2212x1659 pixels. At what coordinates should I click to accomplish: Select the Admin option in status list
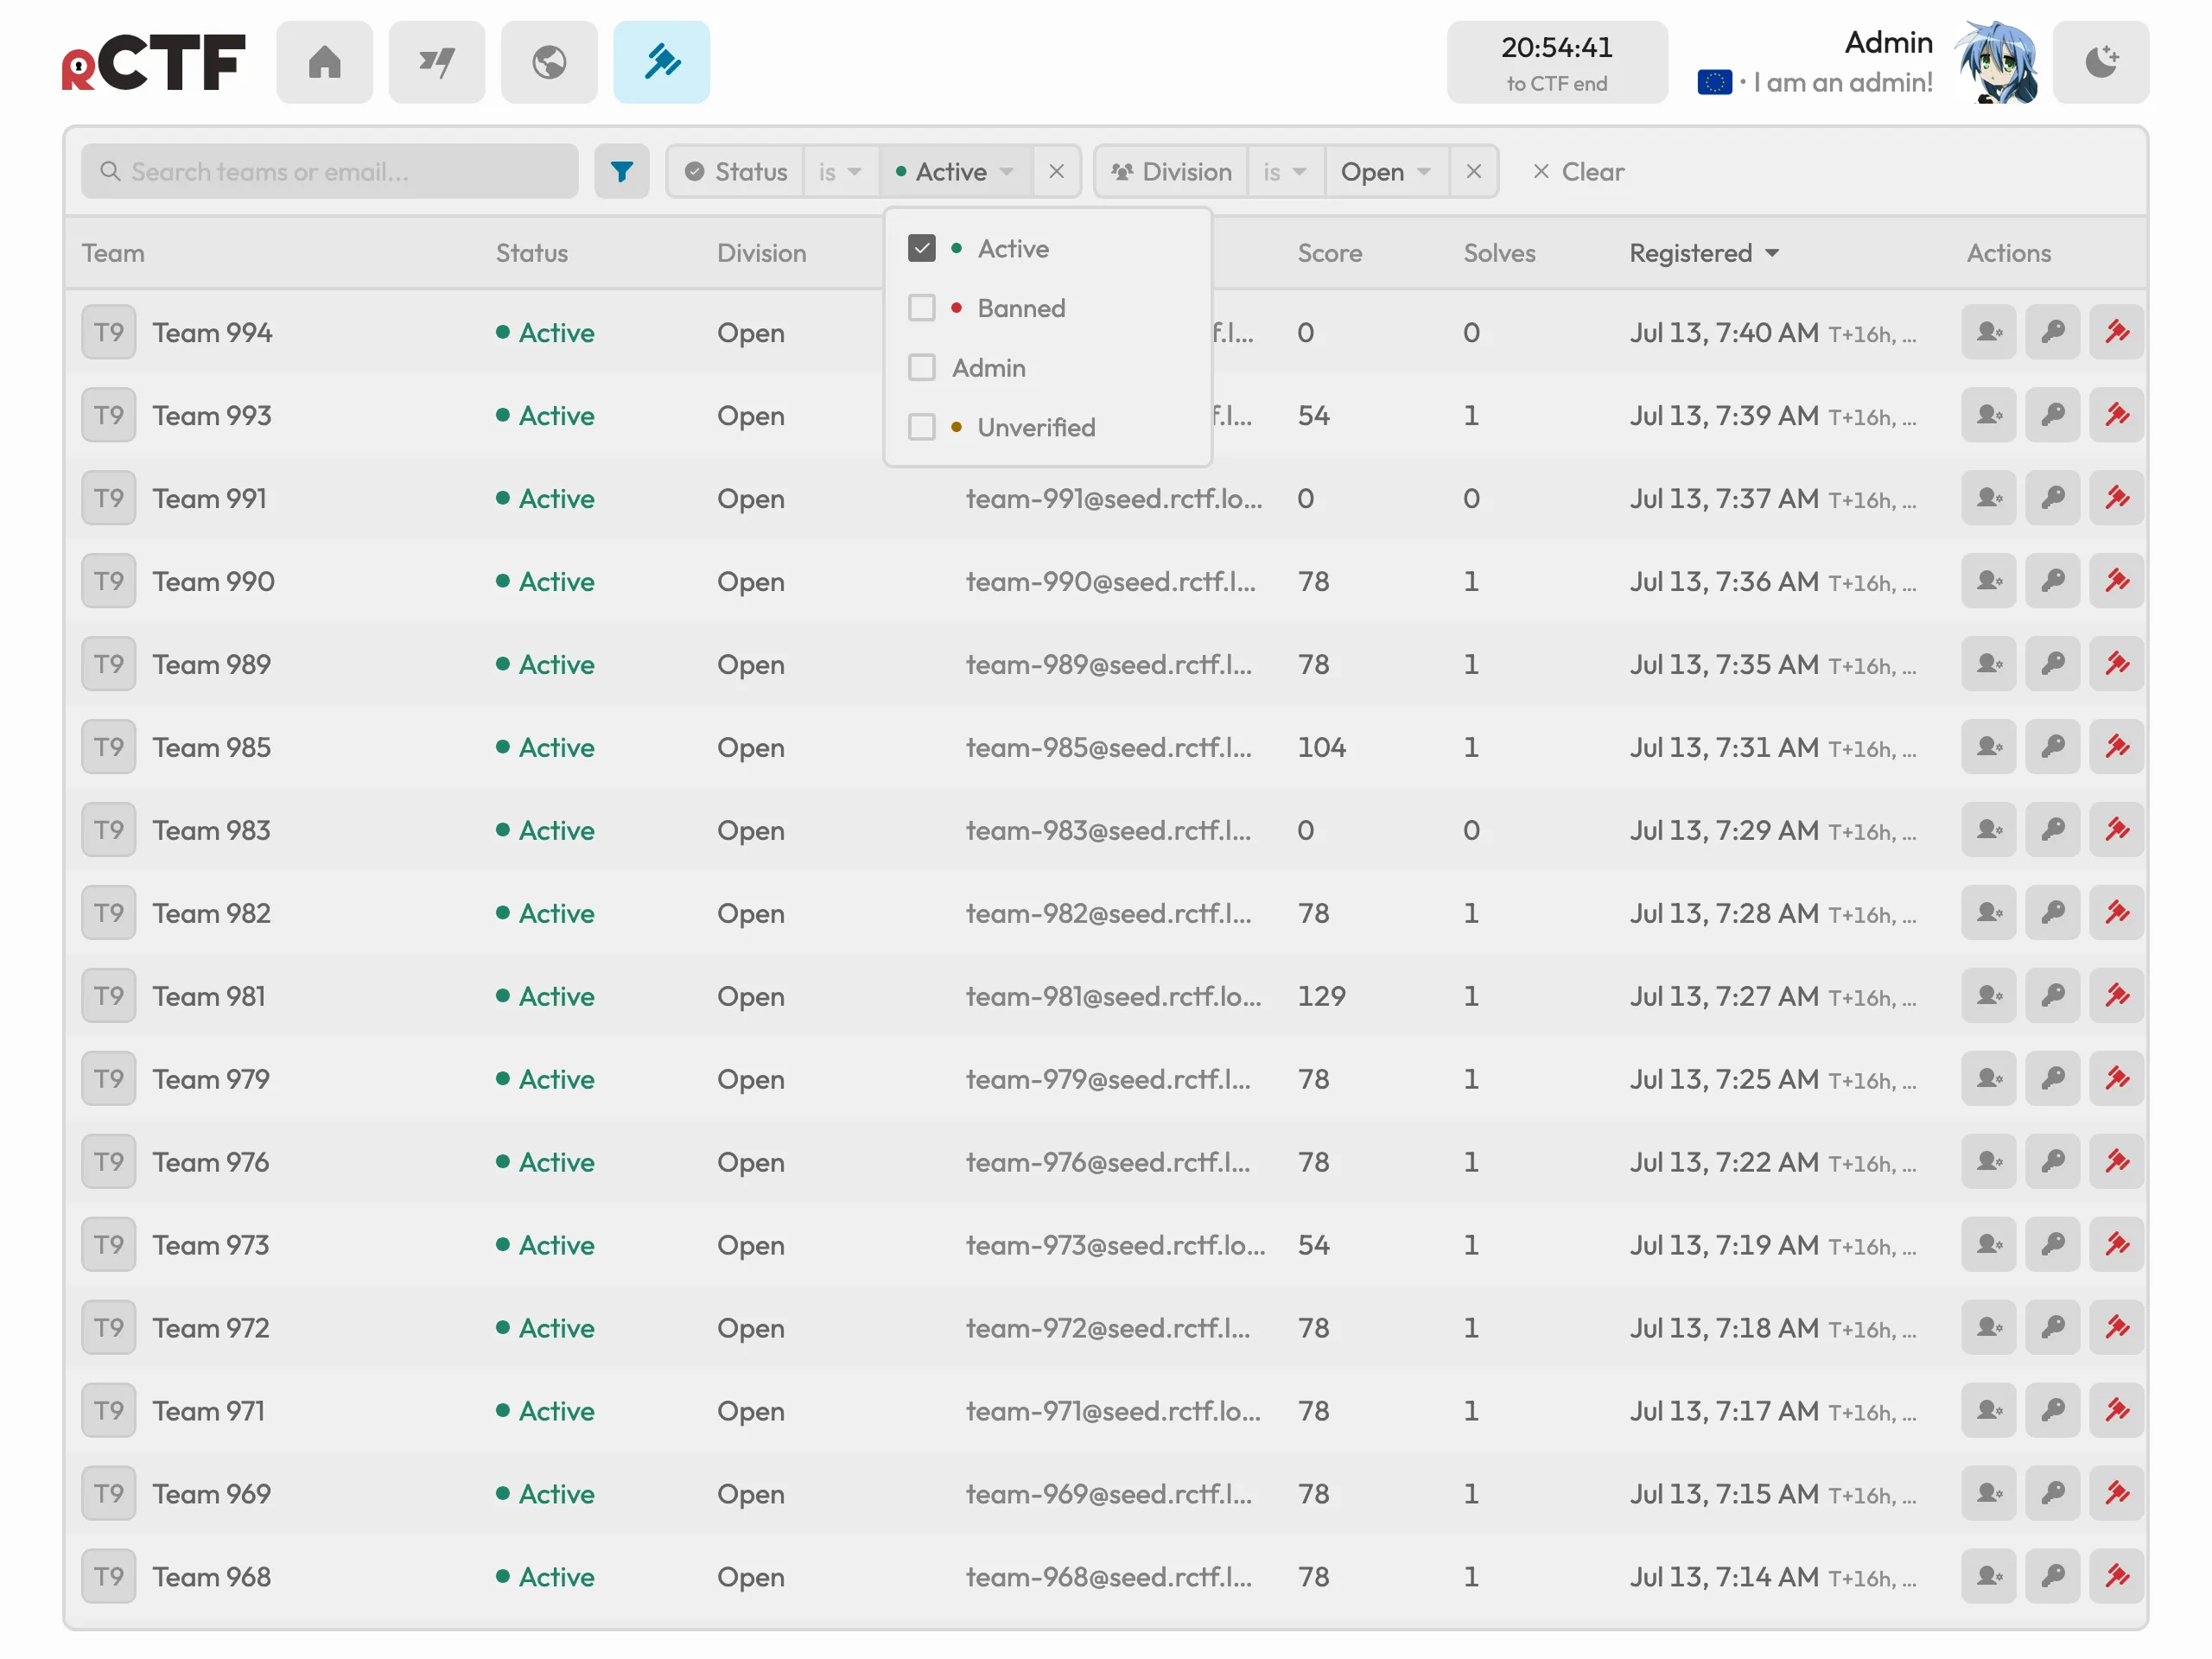tap(988, 368)
